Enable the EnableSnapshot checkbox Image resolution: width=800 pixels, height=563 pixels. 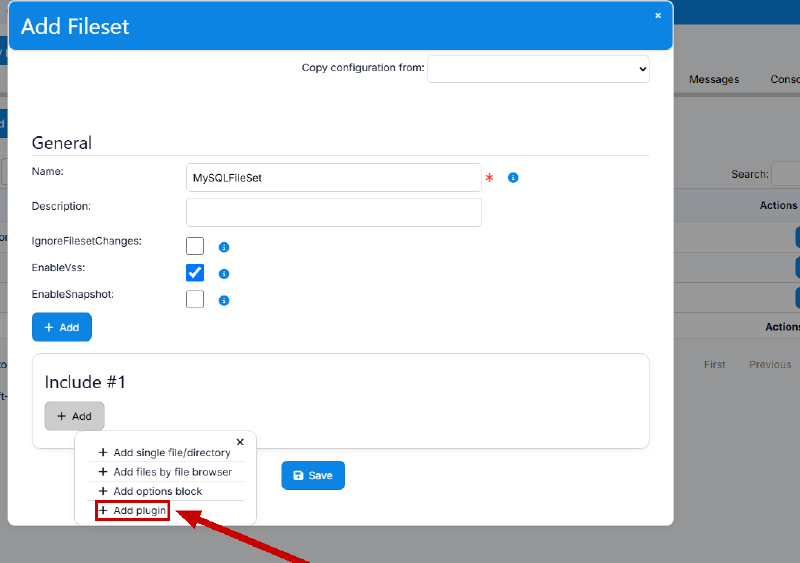[x=195, y=299]
